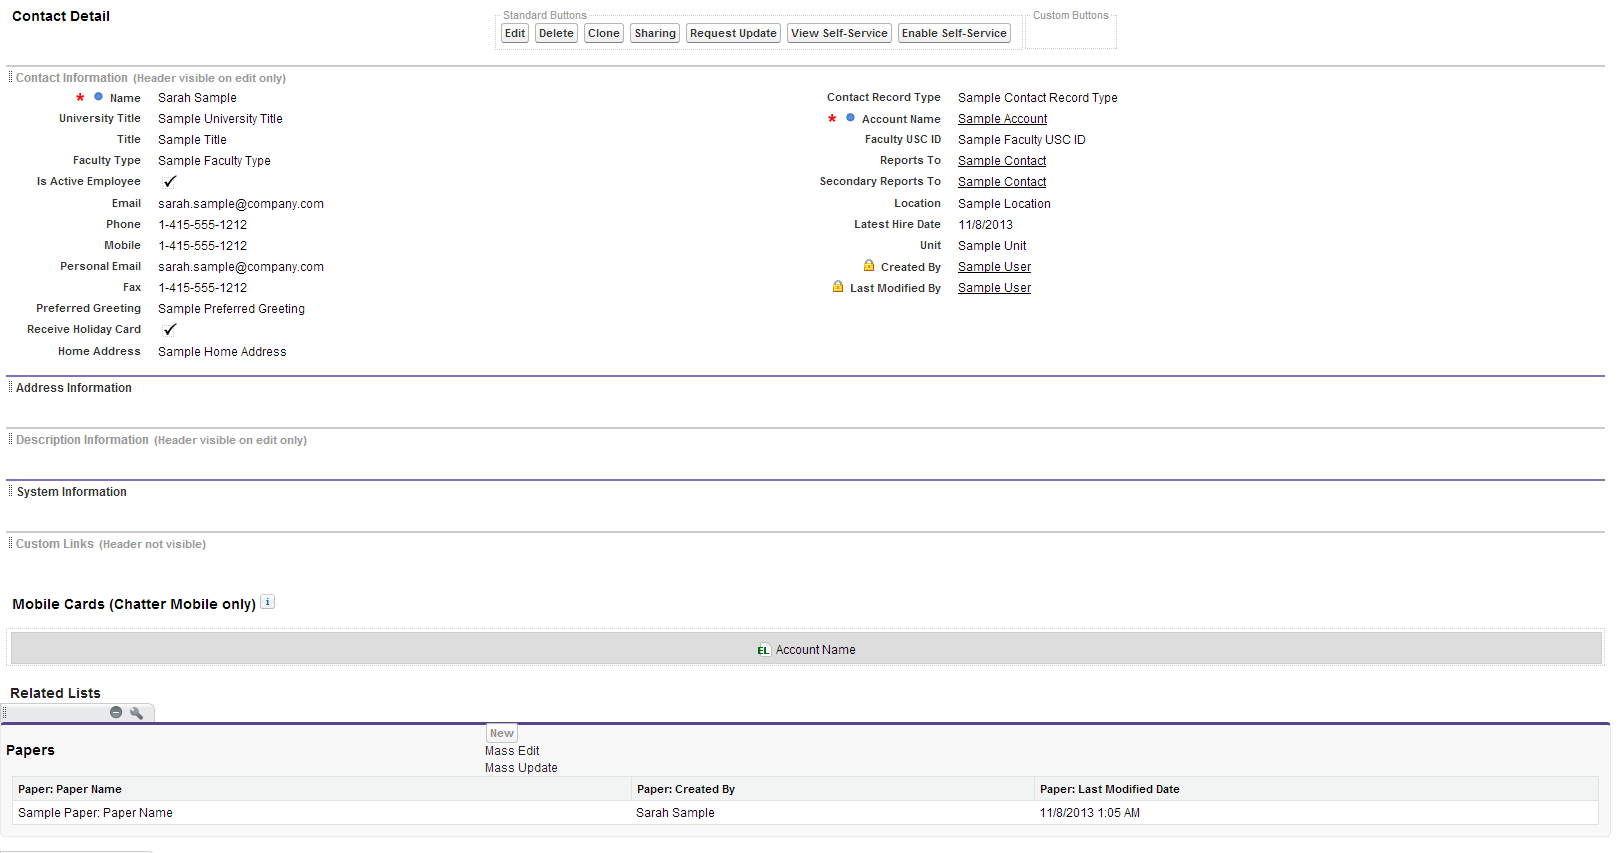Image resolution: width=1619 pixels, height=853 pixels.
Task: Click the Sharing standard button
Action: [x=655, y=33]
